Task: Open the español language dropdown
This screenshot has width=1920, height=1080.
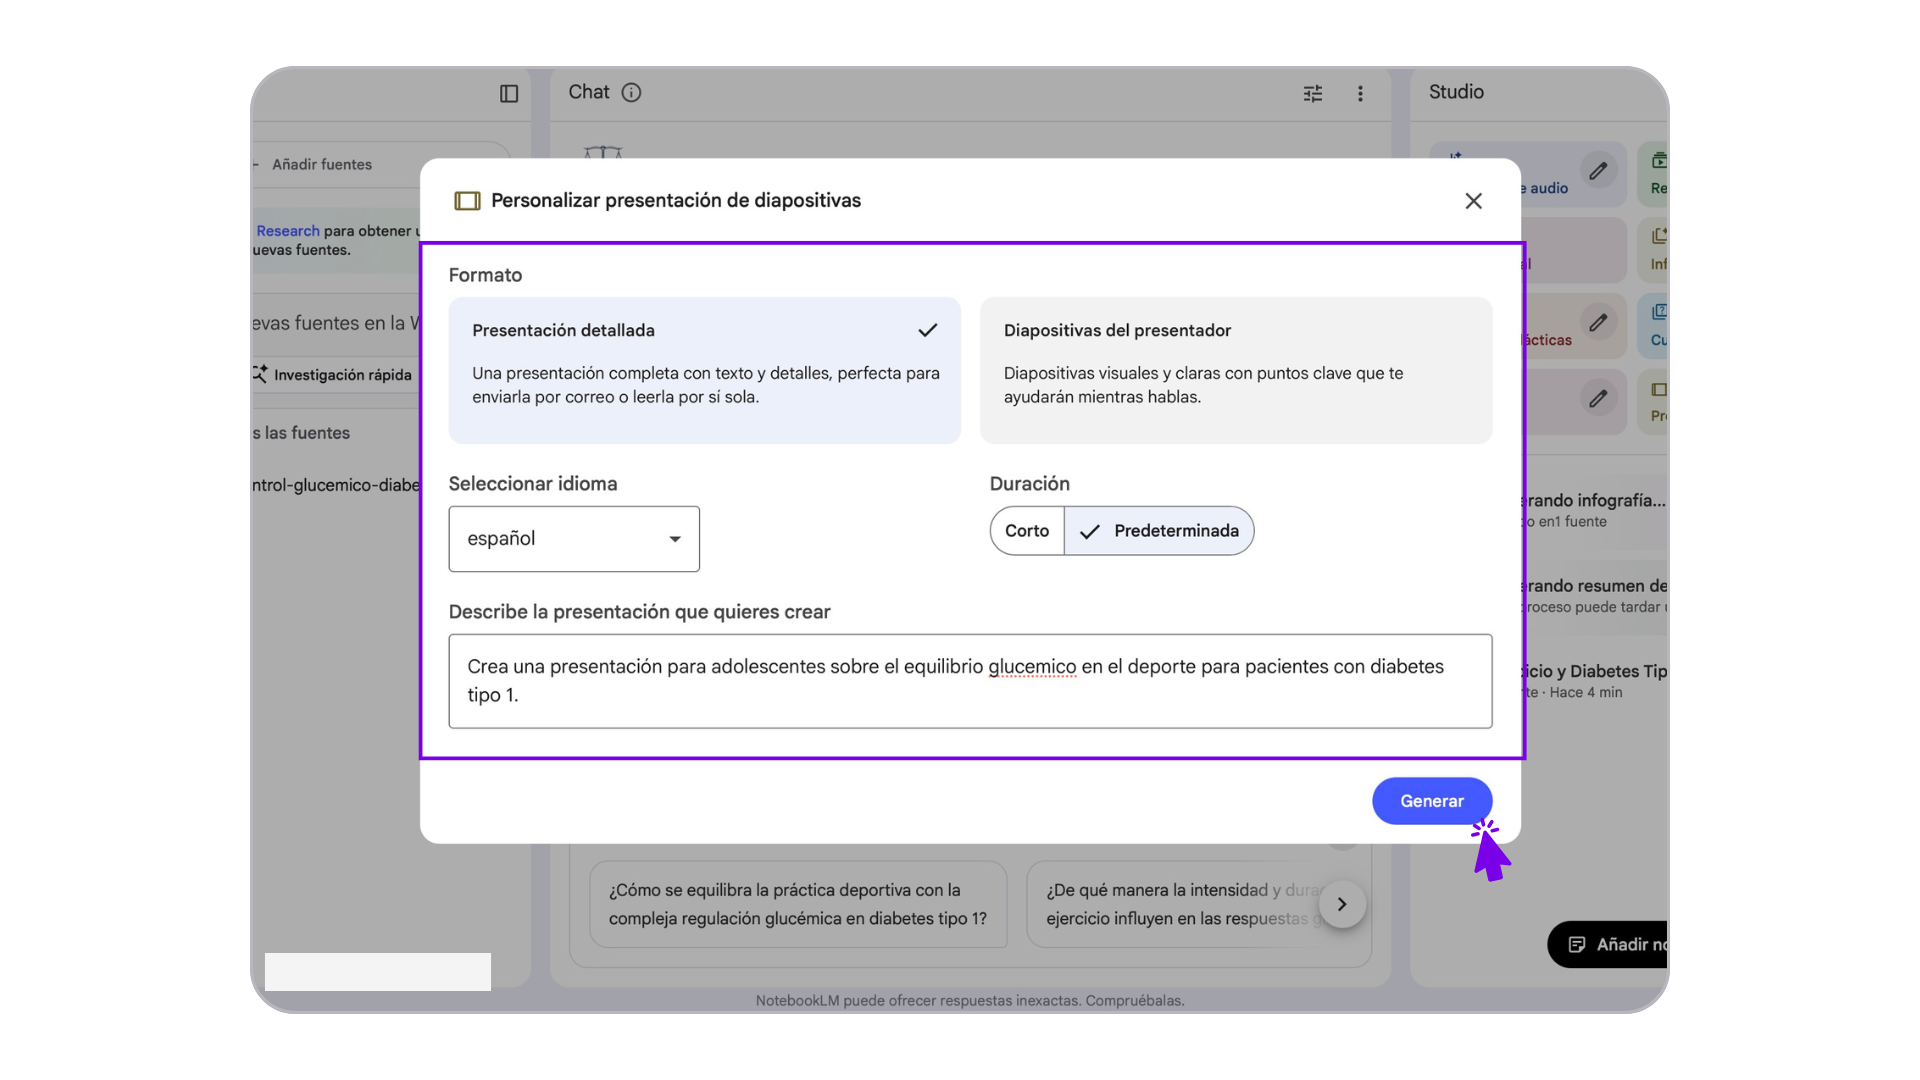Action: [x=574, y=539]
